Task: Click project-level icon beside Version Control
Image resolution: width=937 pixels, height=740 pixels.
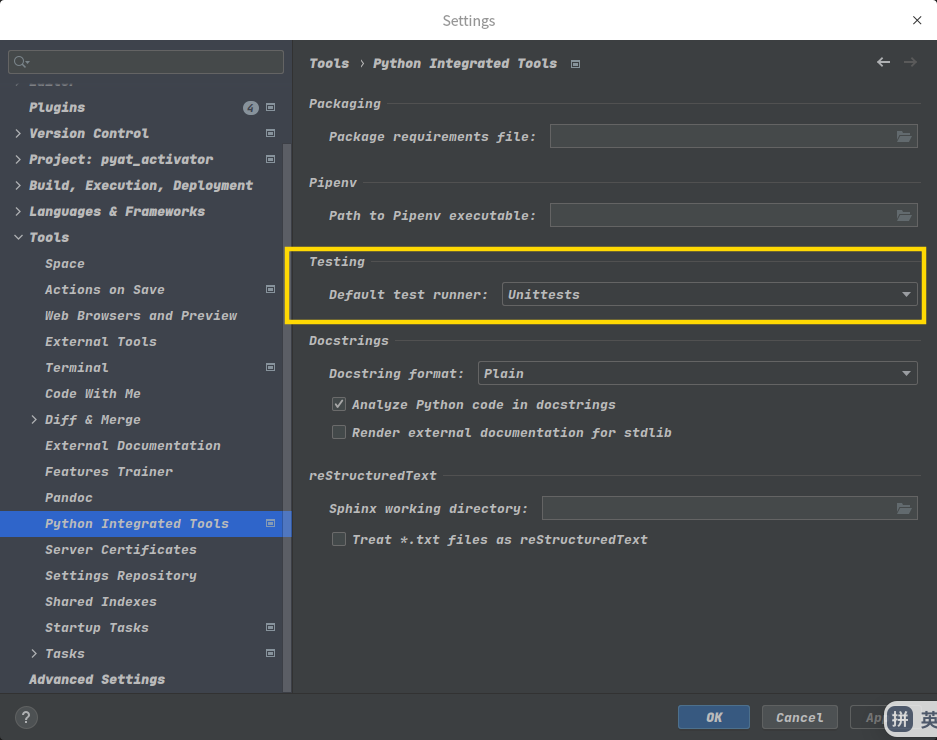Action: coord(270,133)
